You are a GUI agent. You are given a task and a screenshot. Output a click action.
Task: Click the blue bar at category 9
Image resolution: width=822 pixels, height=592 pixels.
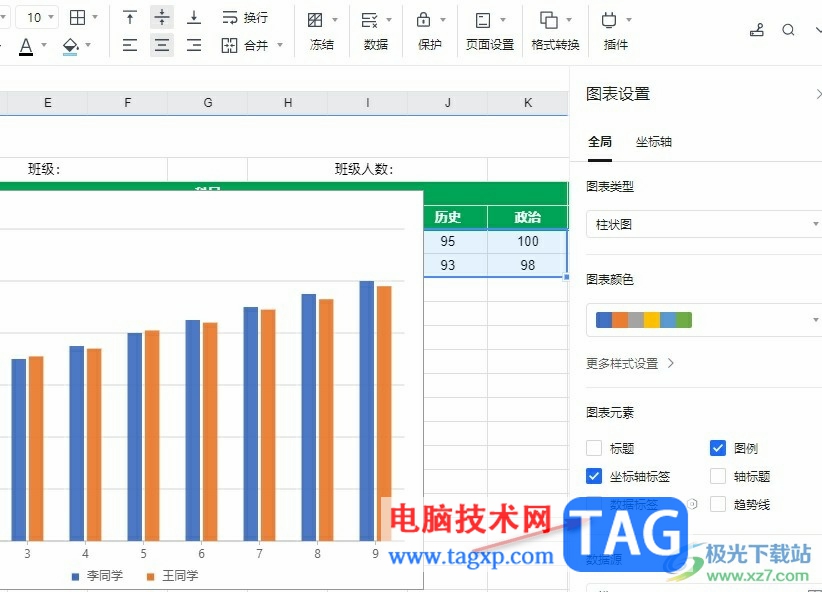(366, 411)
